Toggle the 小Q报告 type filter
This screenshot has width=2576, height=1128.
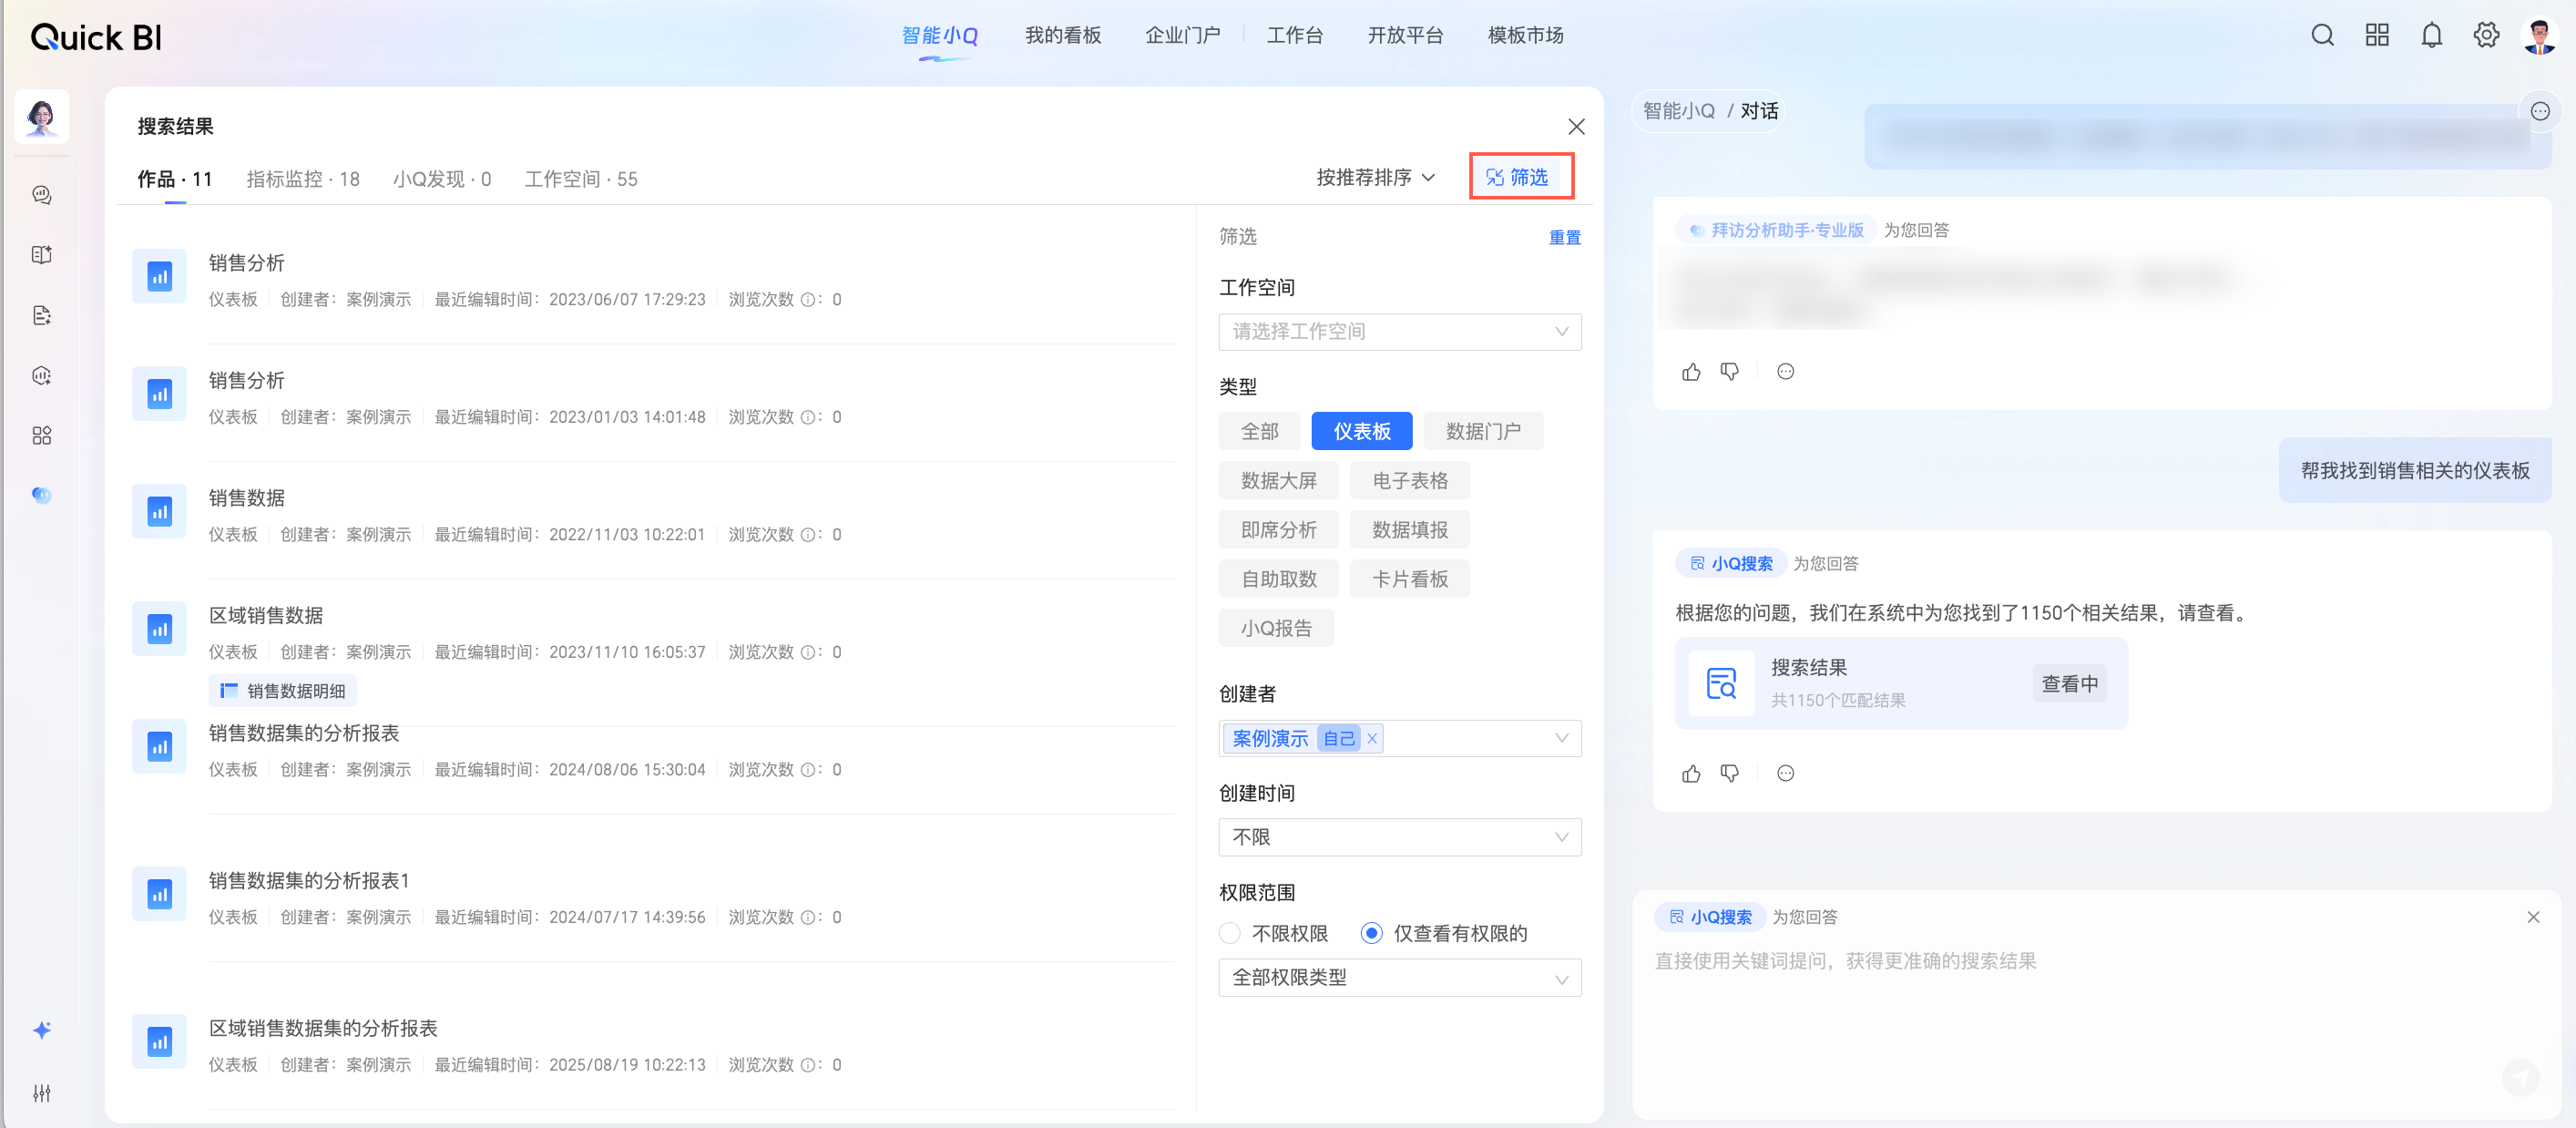click(x=1276, y=628)
